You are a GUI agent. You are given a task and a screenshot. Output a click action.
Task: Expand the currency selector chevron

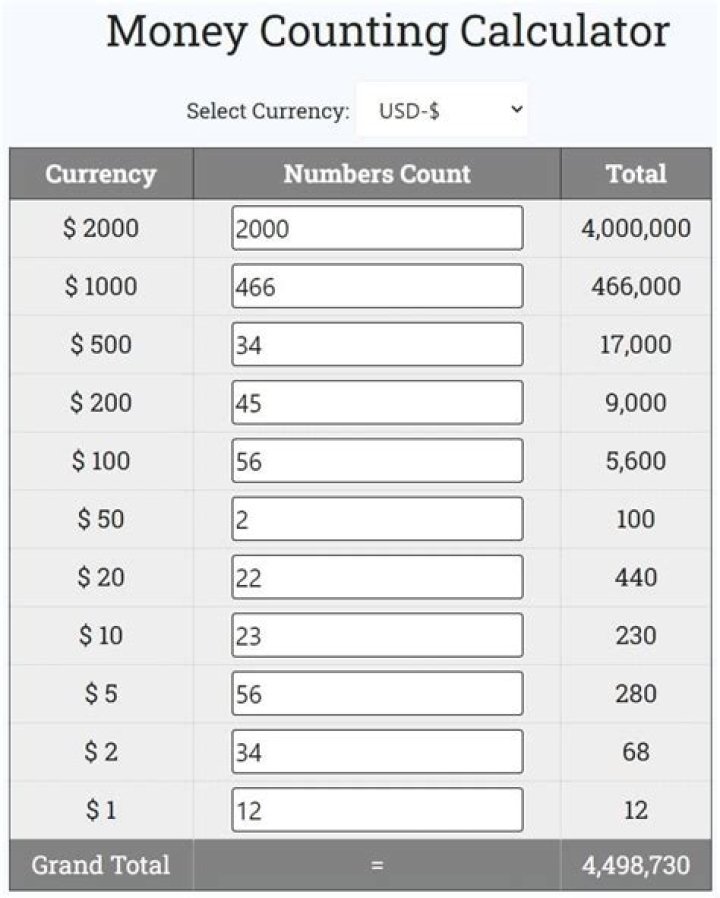[510, 108]
